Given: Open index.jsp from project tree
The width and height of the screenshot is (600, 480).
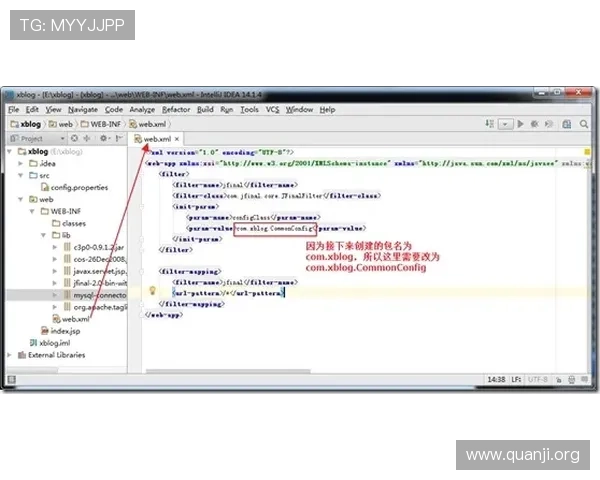Looking at the screenshot, I should click(x=65, y=330).
